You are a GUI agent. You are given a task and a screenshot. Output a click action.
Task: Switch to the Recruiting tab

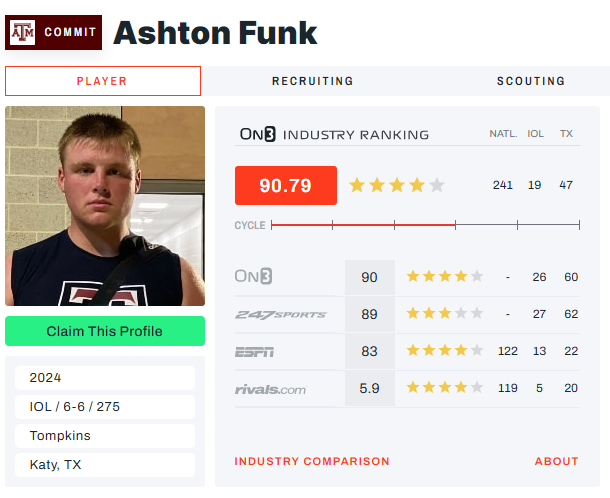pos(313,81)
